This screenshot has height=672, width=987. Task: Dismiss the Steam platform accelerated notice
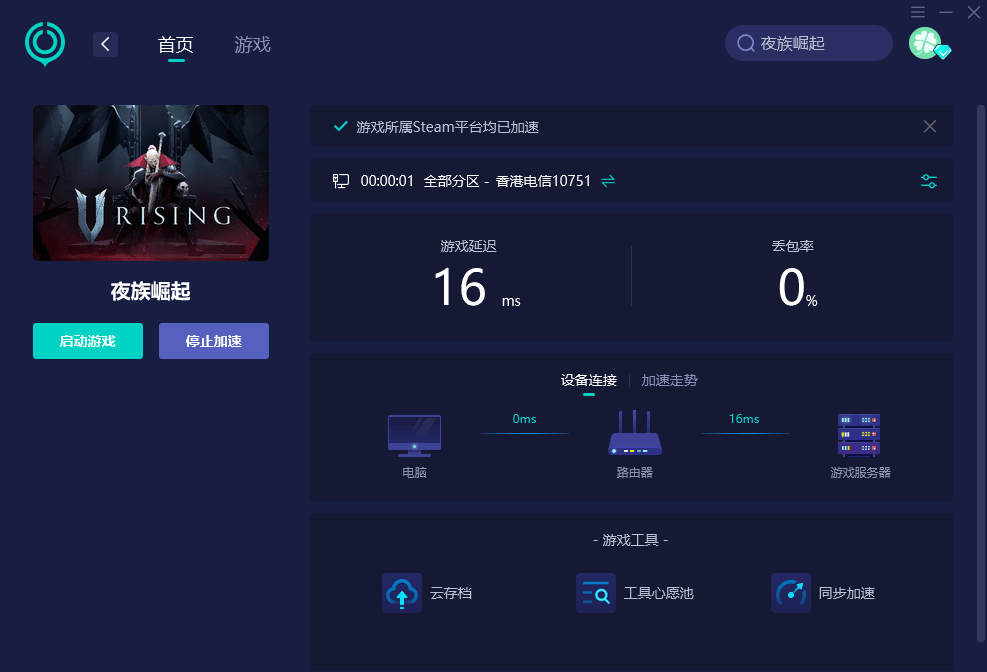click(x=930, y=126)
